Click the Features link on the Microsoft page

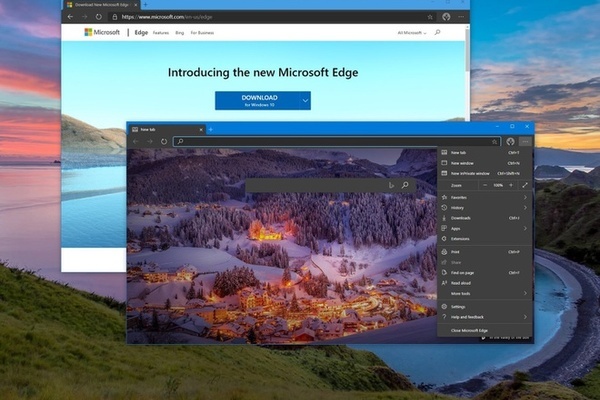(x=161, y=33)
